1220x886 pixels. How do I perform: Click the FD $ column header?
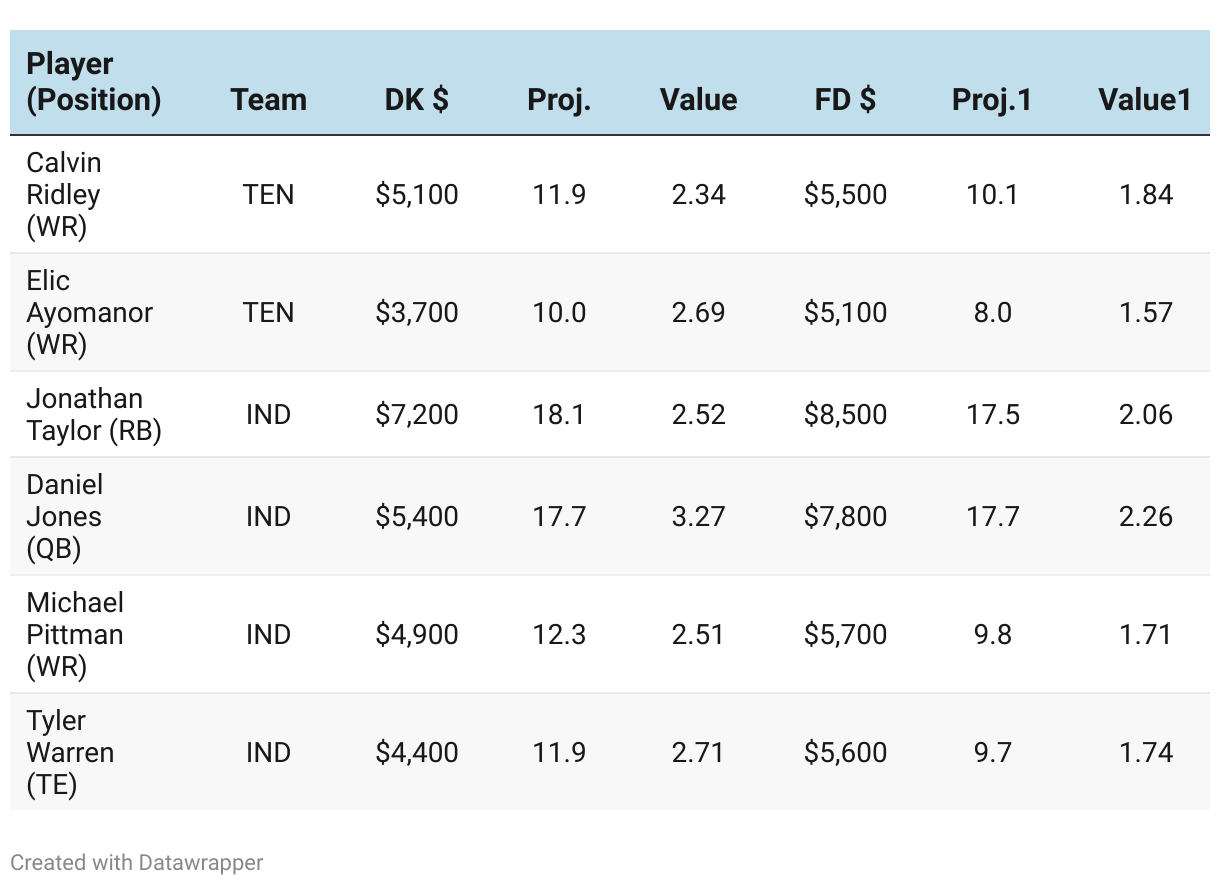tap(845, 100)
